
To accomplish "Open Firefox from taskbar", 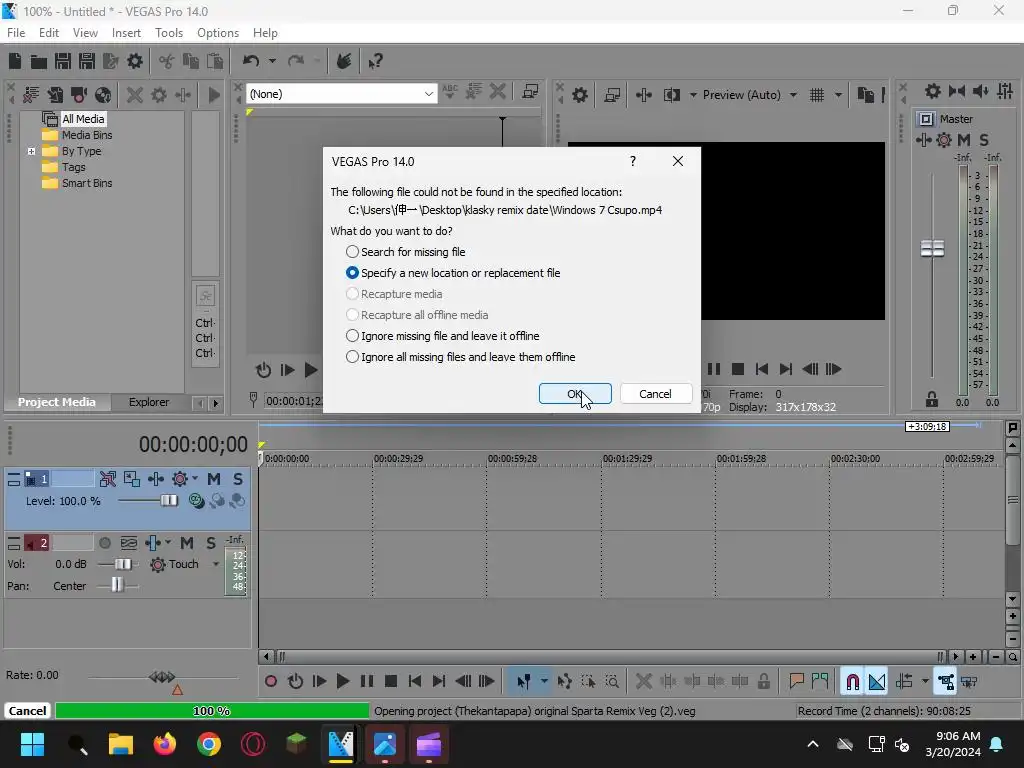I will (x=165, y=744).
